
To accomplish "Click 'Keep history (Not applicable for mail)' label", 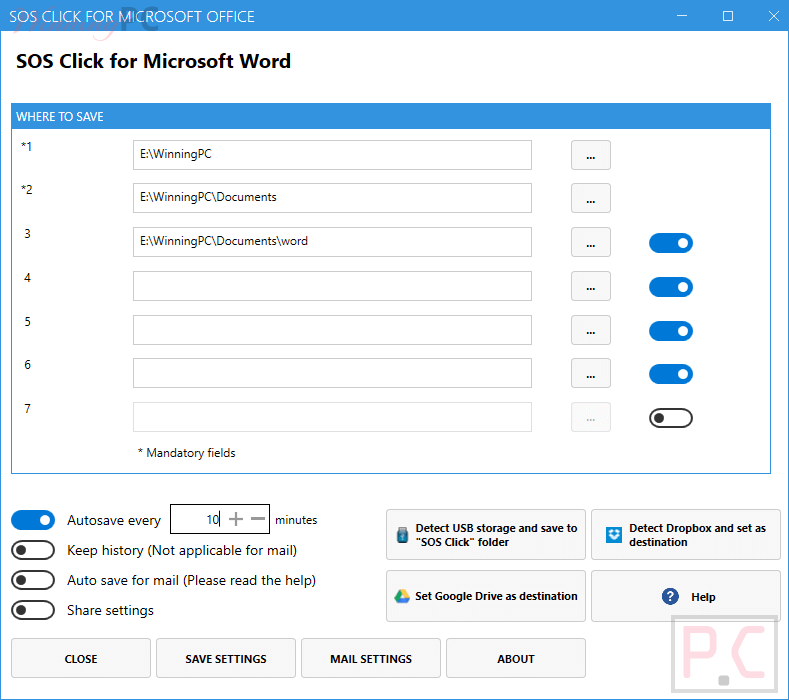I will click(182, 551).
